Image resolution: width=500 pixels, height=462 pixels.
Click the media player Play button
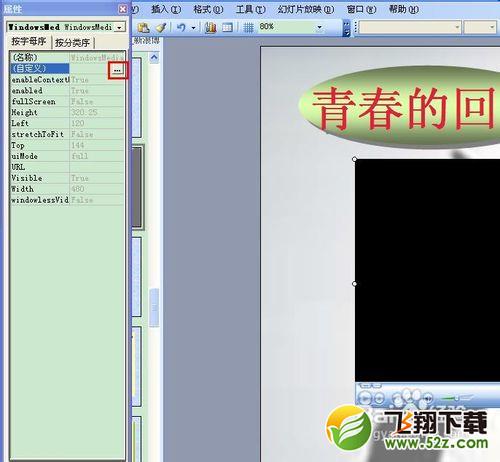pos(365,398)
